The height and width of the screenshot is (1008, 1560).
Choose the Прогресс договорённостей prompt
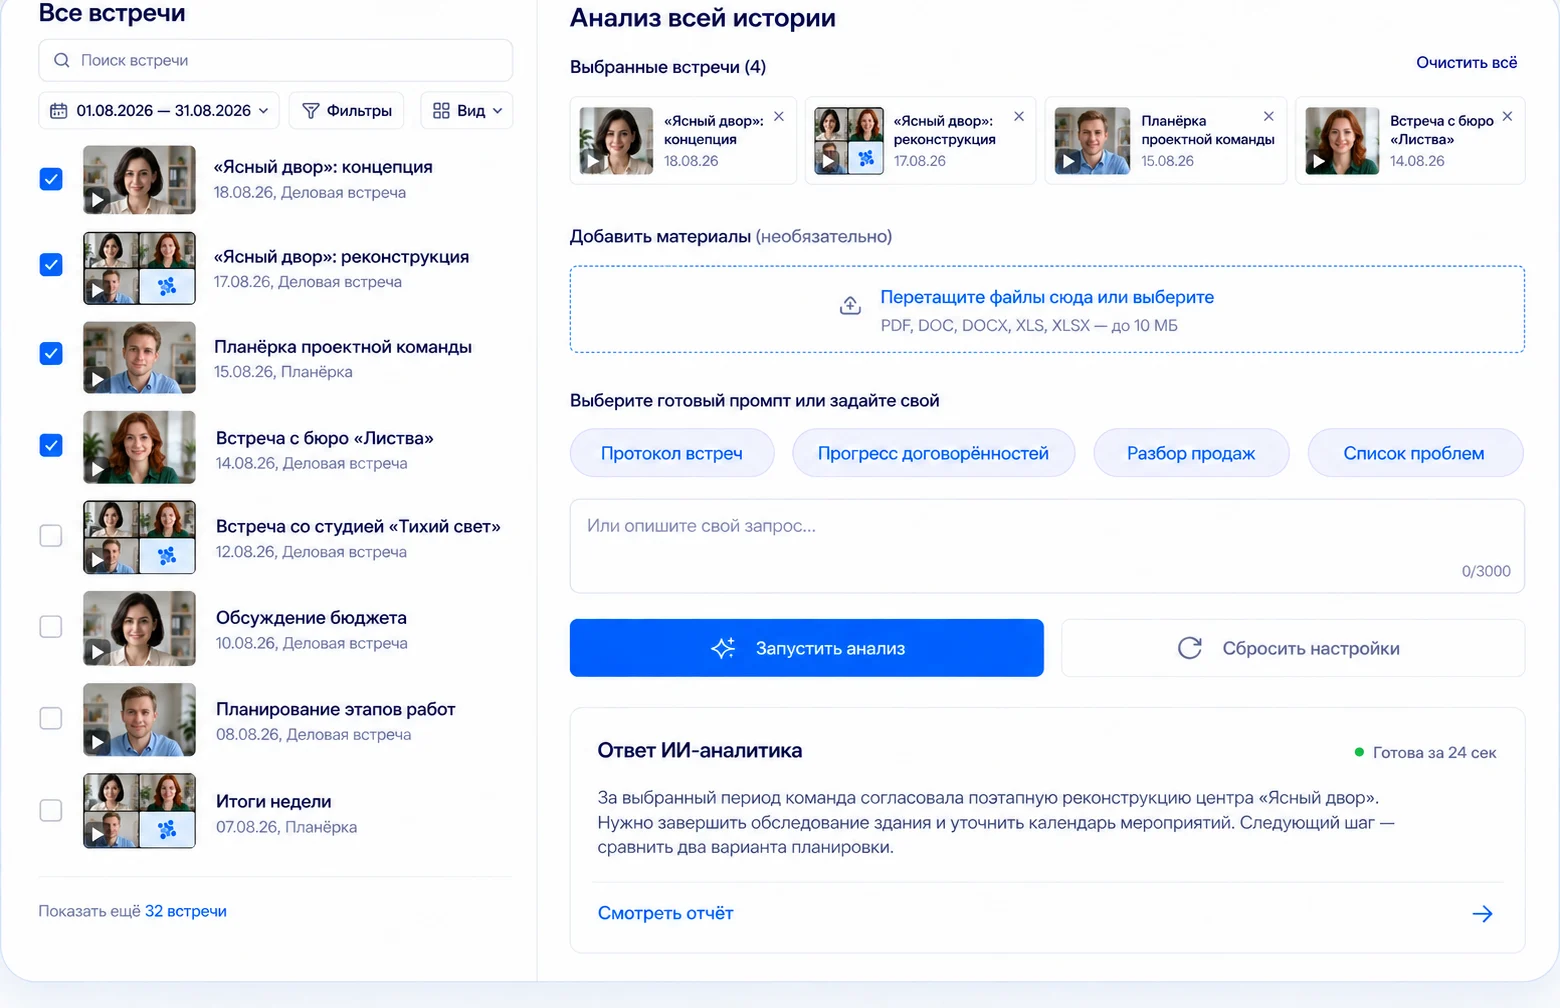(933, 453)
